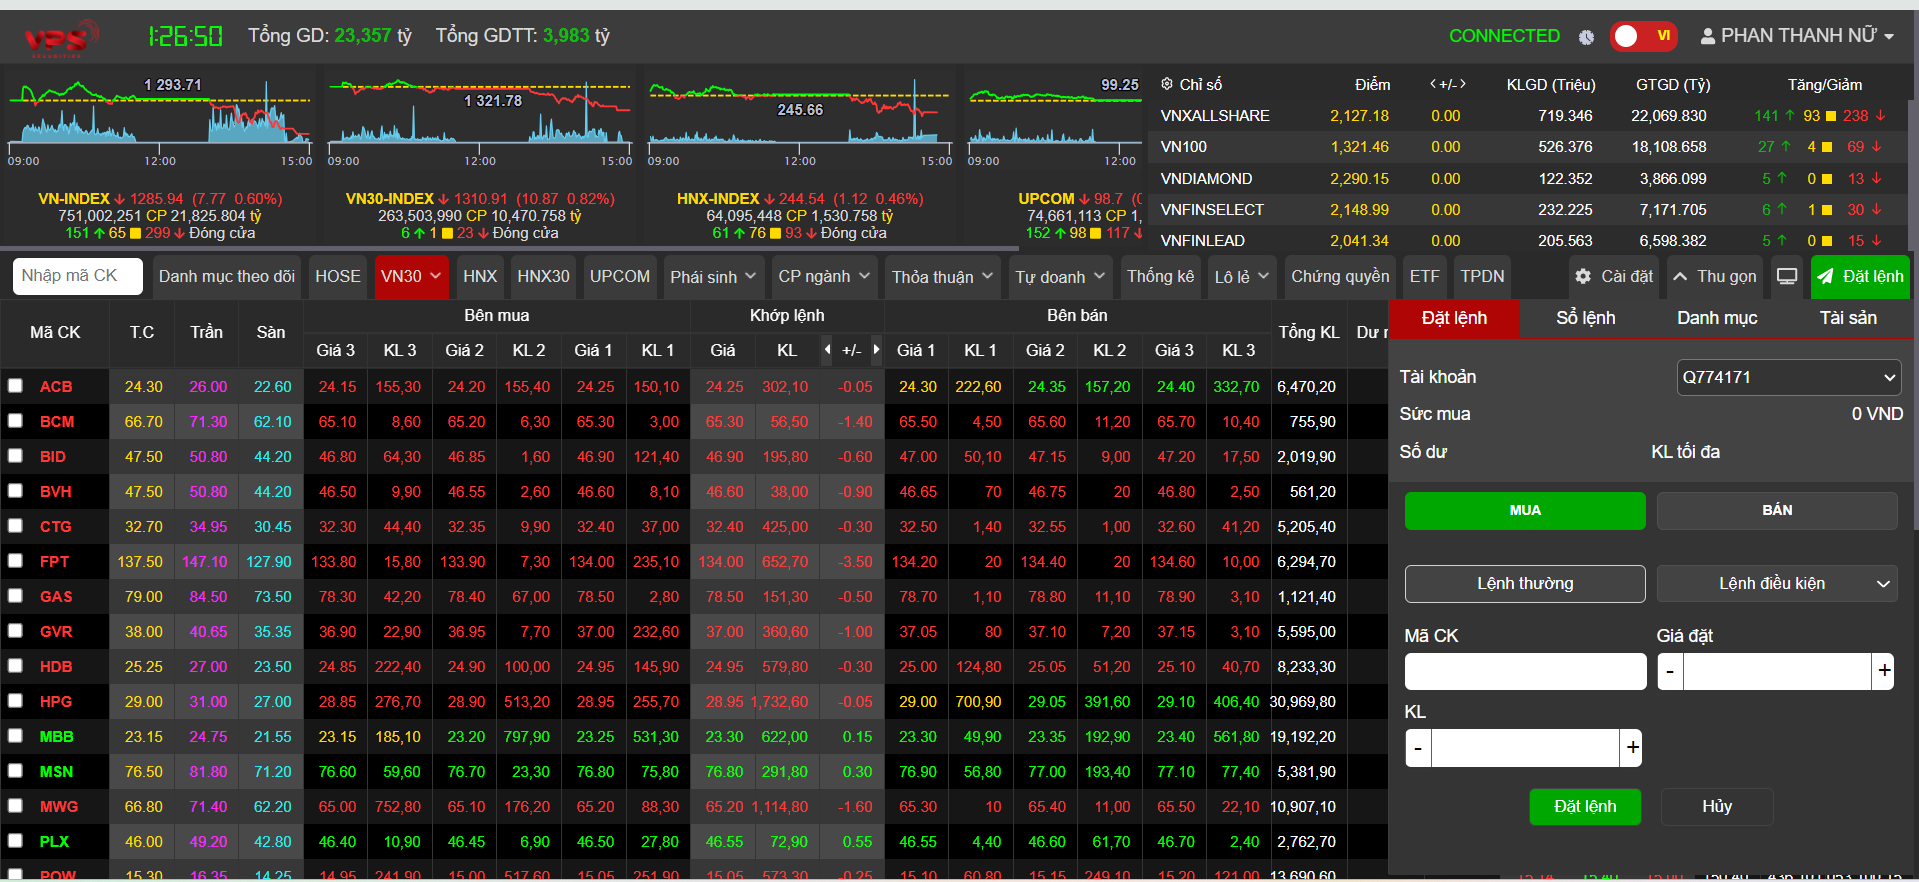Open the VN30-INDEX mini chart
The height and width of the screenshot is (882, 1919).
click(480, 120)
